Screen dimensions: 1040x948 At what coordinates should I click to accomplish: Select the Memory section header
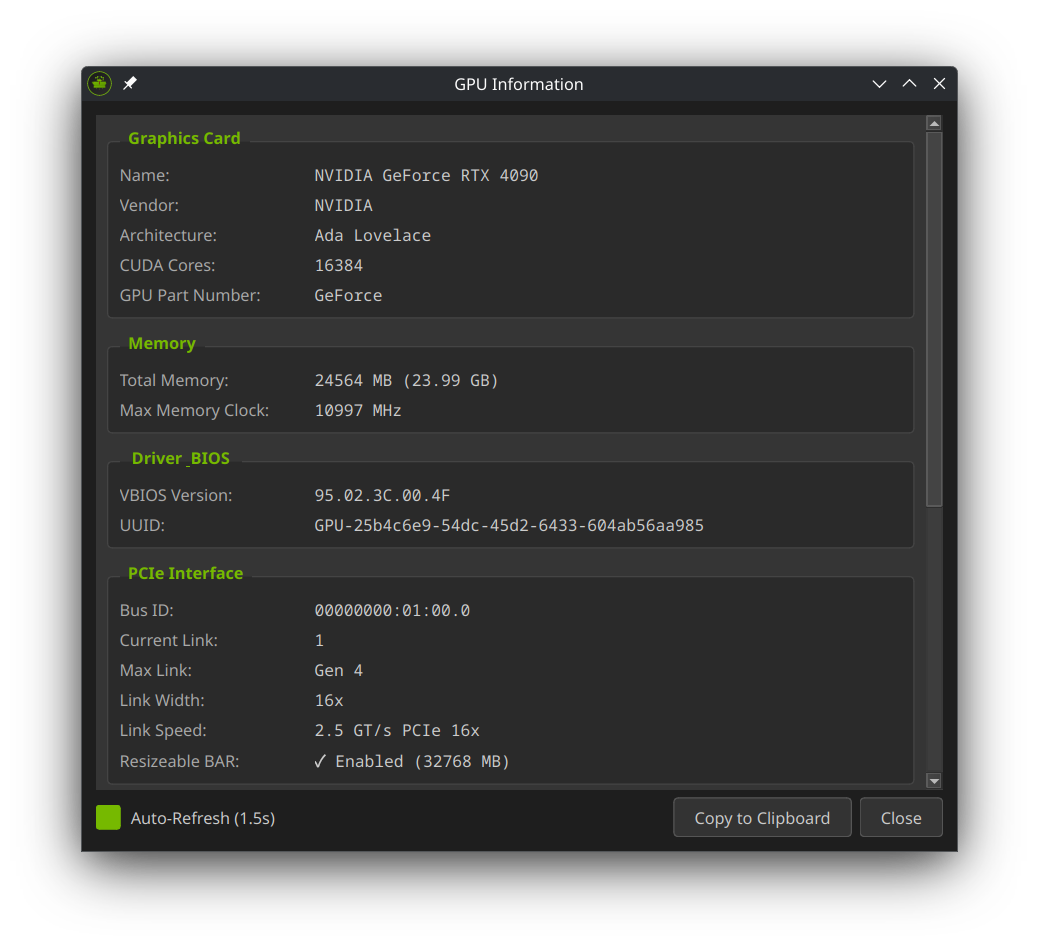162,343
